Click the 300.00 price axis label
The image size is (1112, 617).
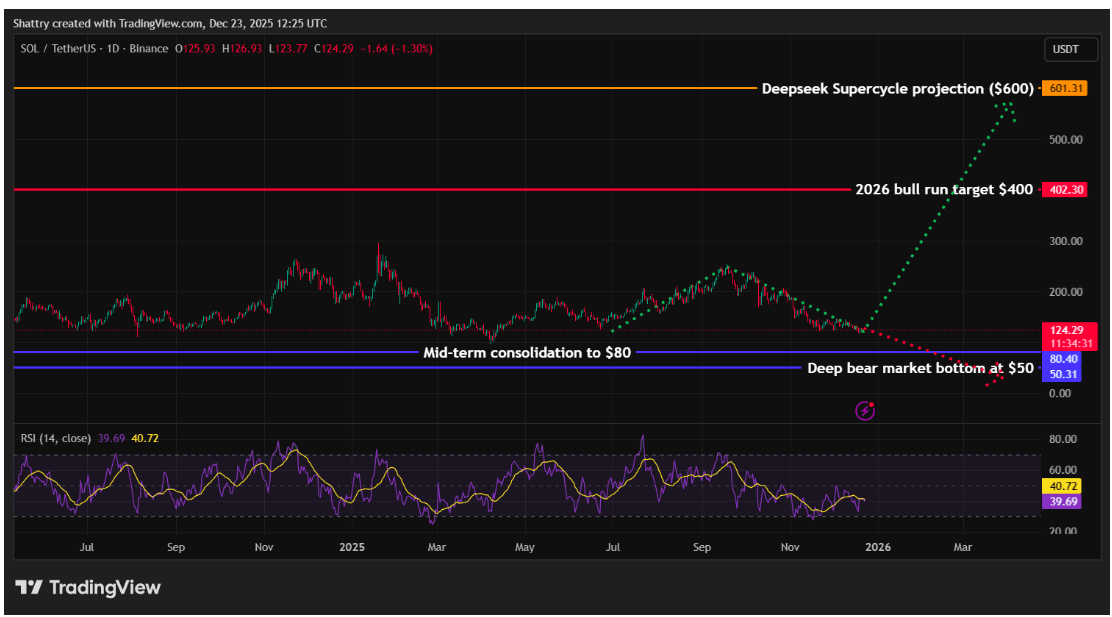point(1066,241)
